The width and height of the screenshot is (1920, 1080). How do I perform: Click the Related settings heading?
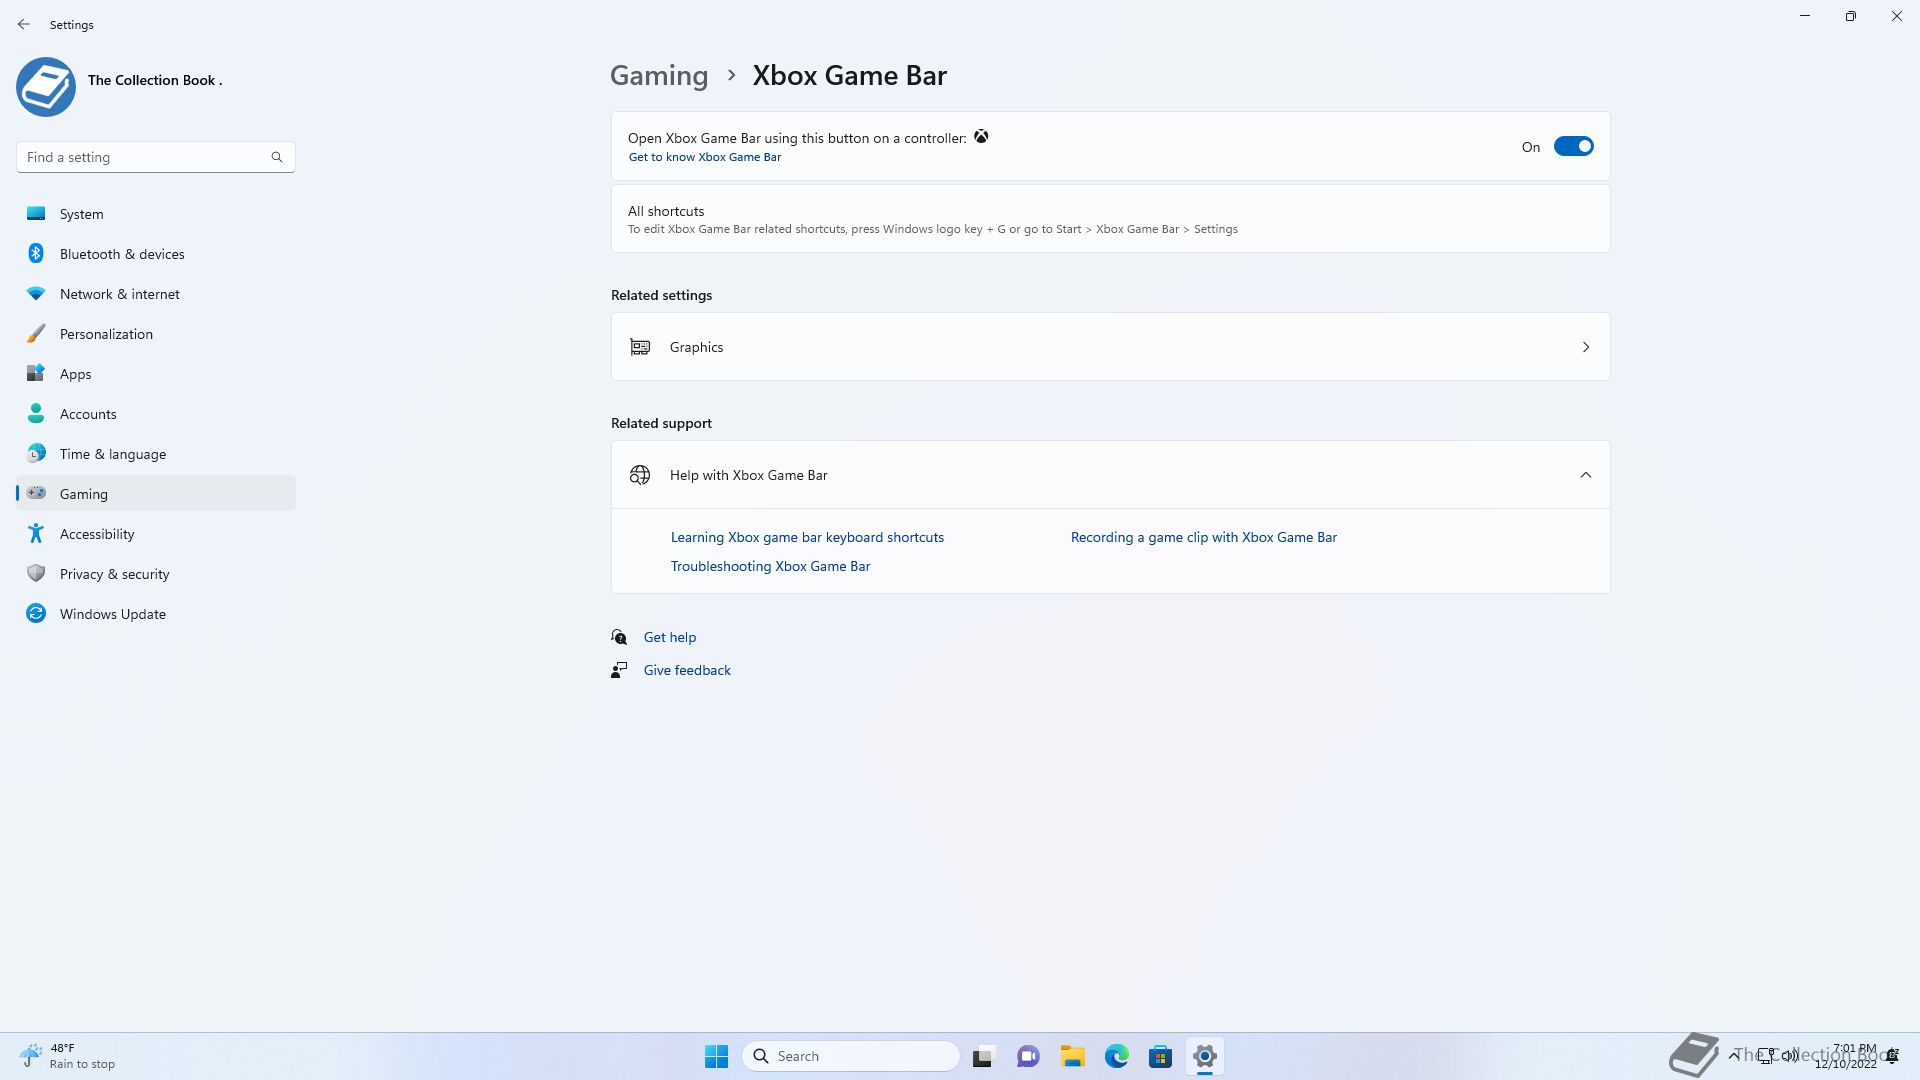point(661,295)
